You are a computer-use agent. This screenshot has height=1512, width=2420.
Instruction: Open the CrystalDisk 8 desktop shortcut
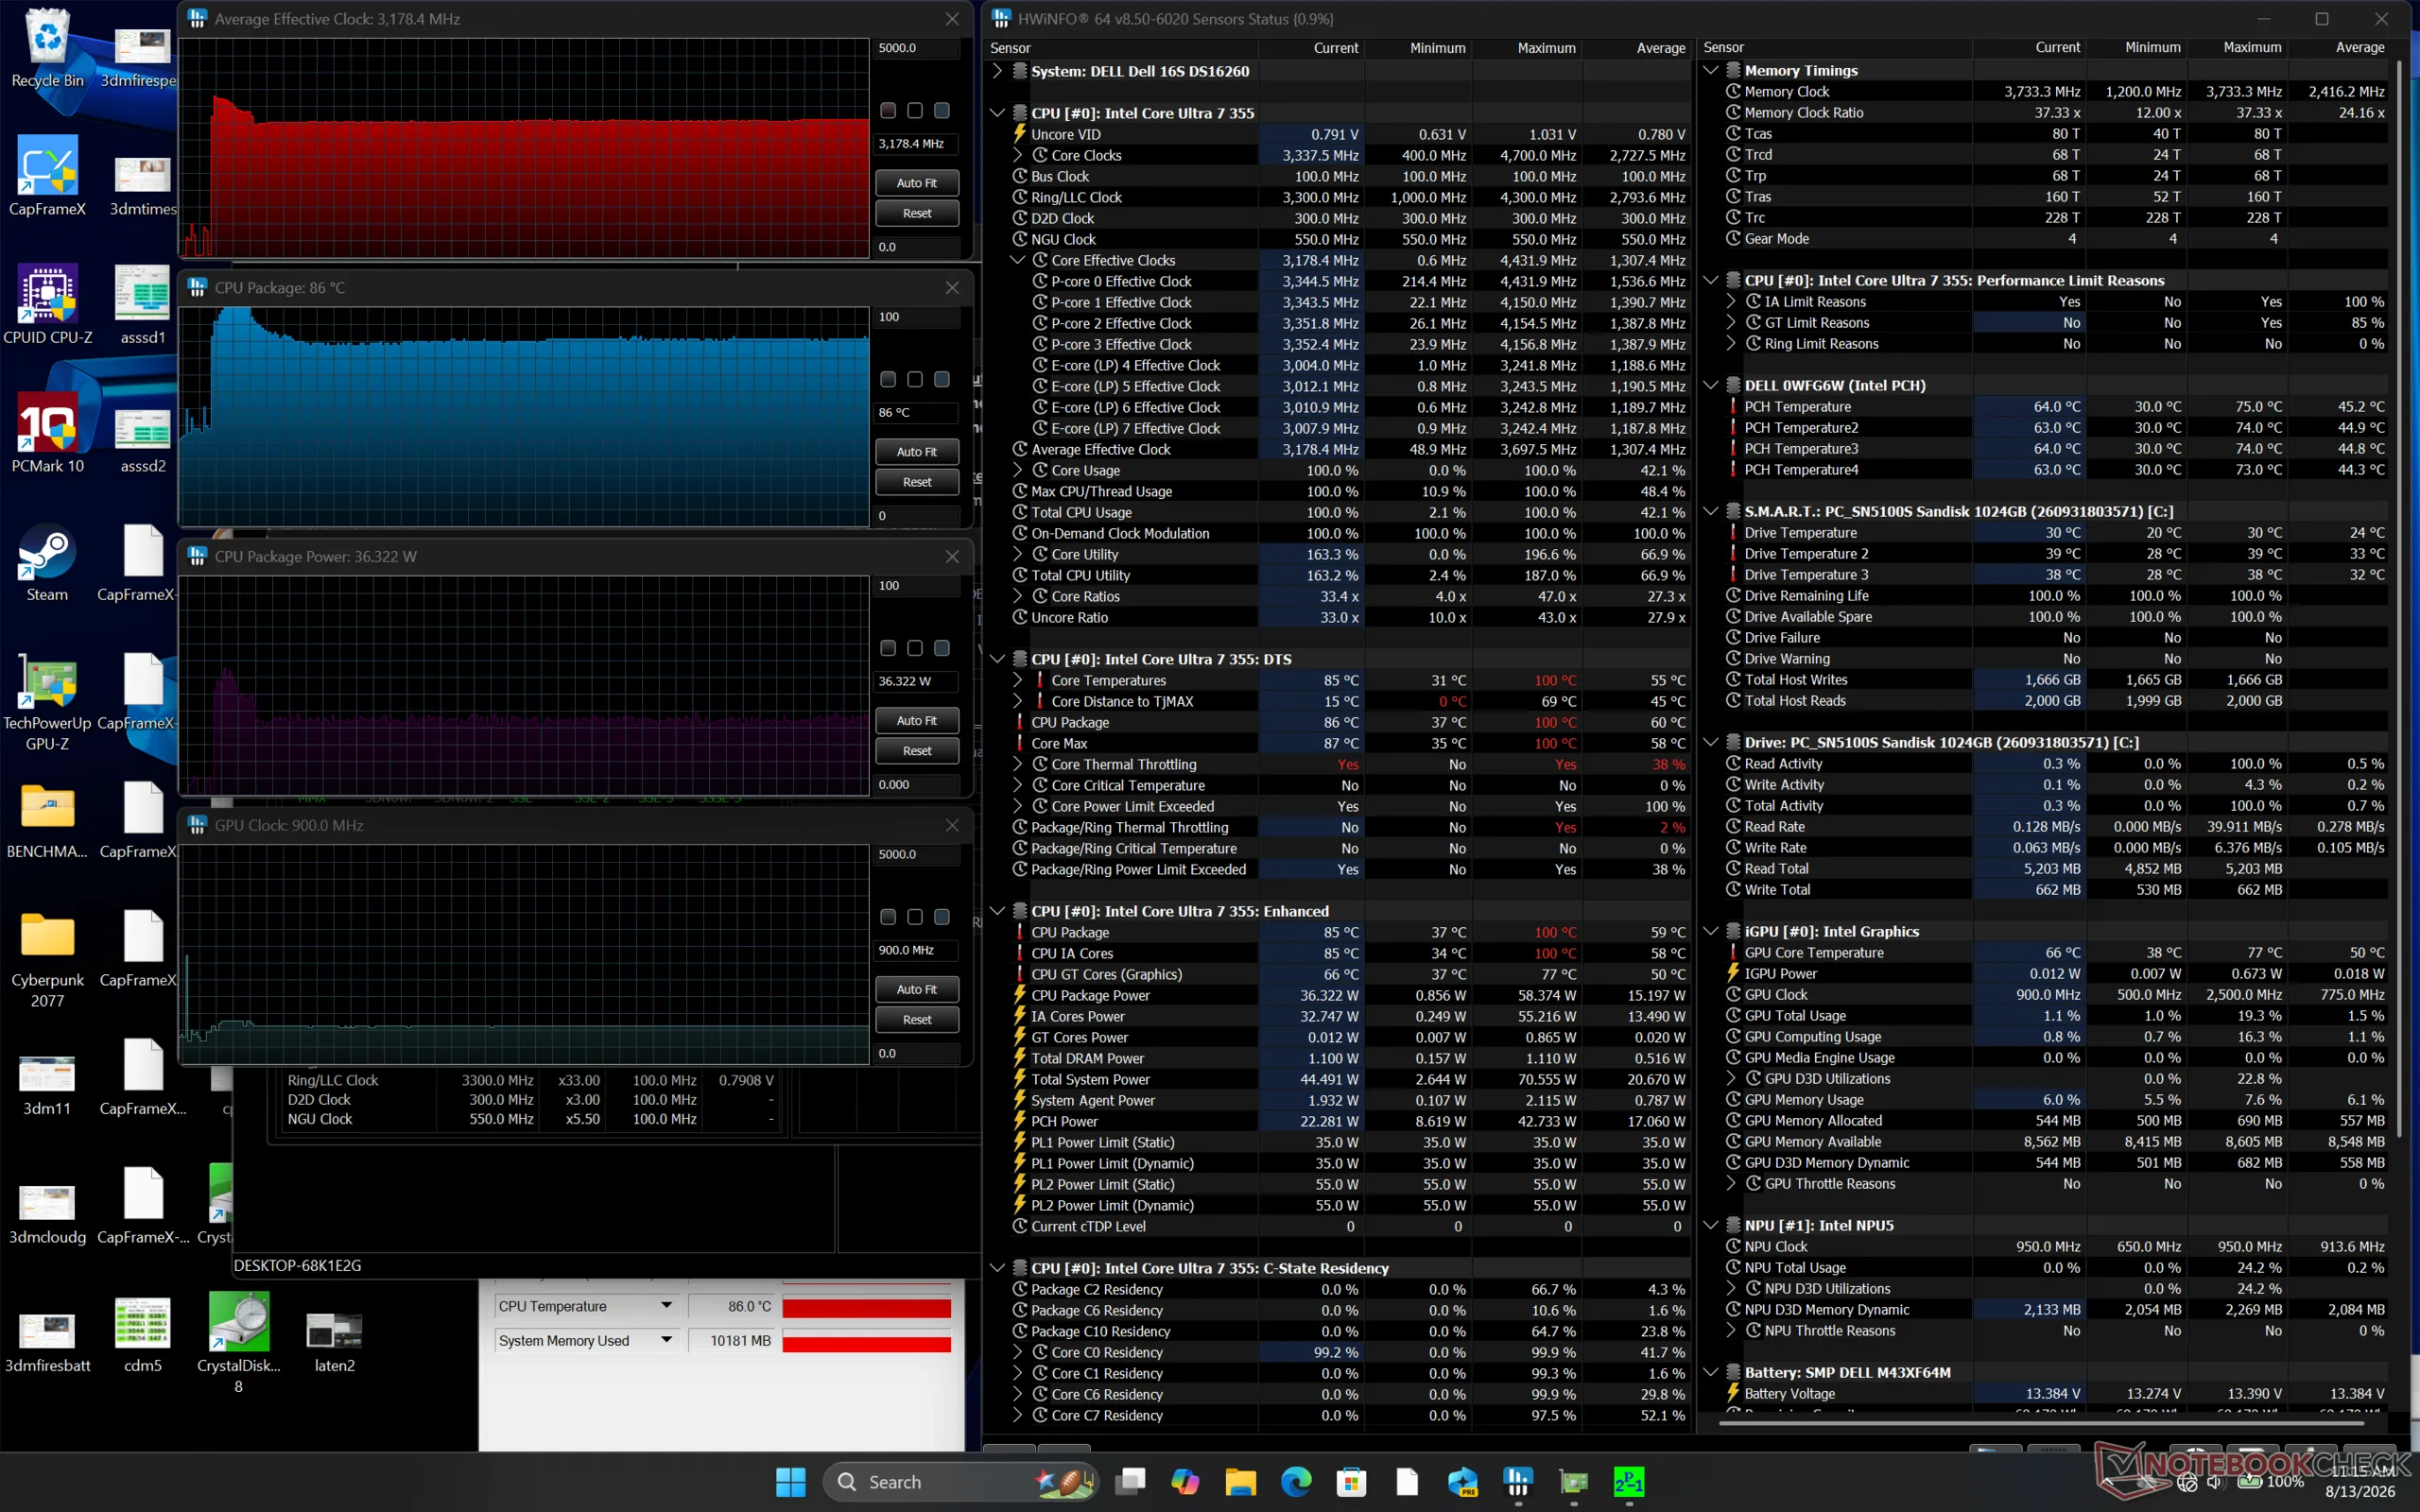pos(238,1342)
